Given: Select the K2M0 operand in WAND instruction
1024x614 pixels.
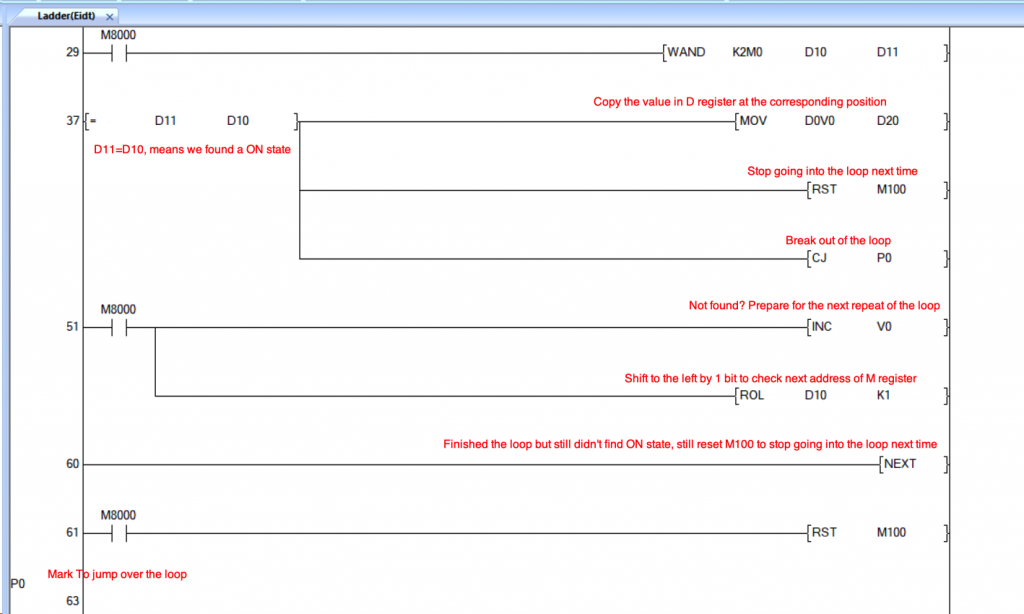Looking at the screenshot, I should (747, 53).
